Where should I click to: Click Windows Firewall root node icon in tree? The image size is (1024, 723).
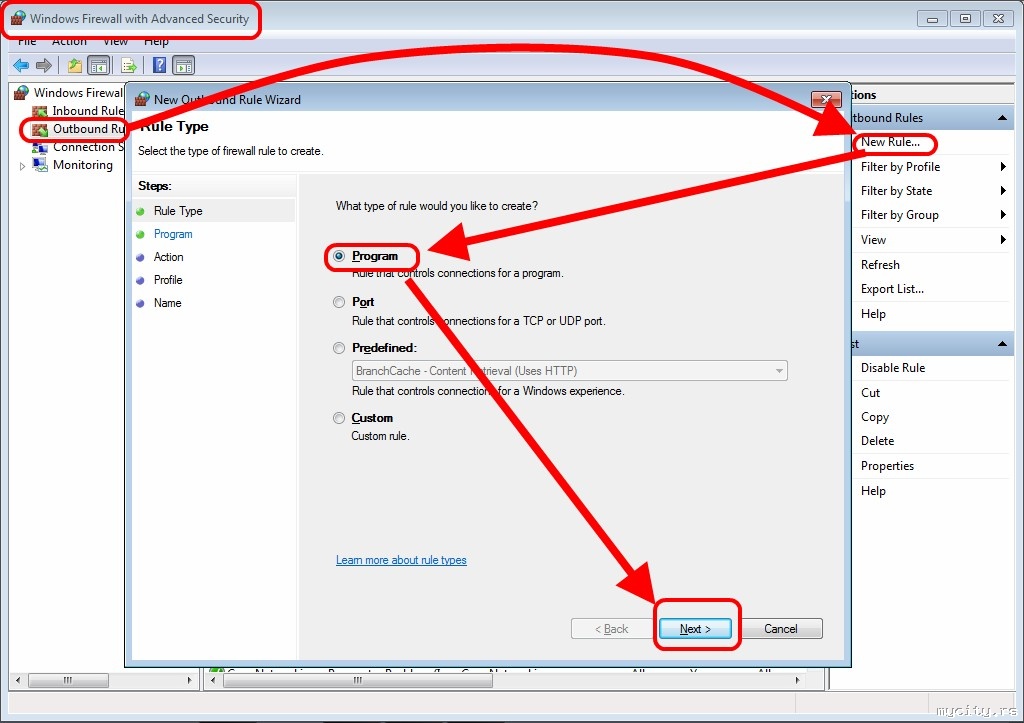[x=22, y=93]
